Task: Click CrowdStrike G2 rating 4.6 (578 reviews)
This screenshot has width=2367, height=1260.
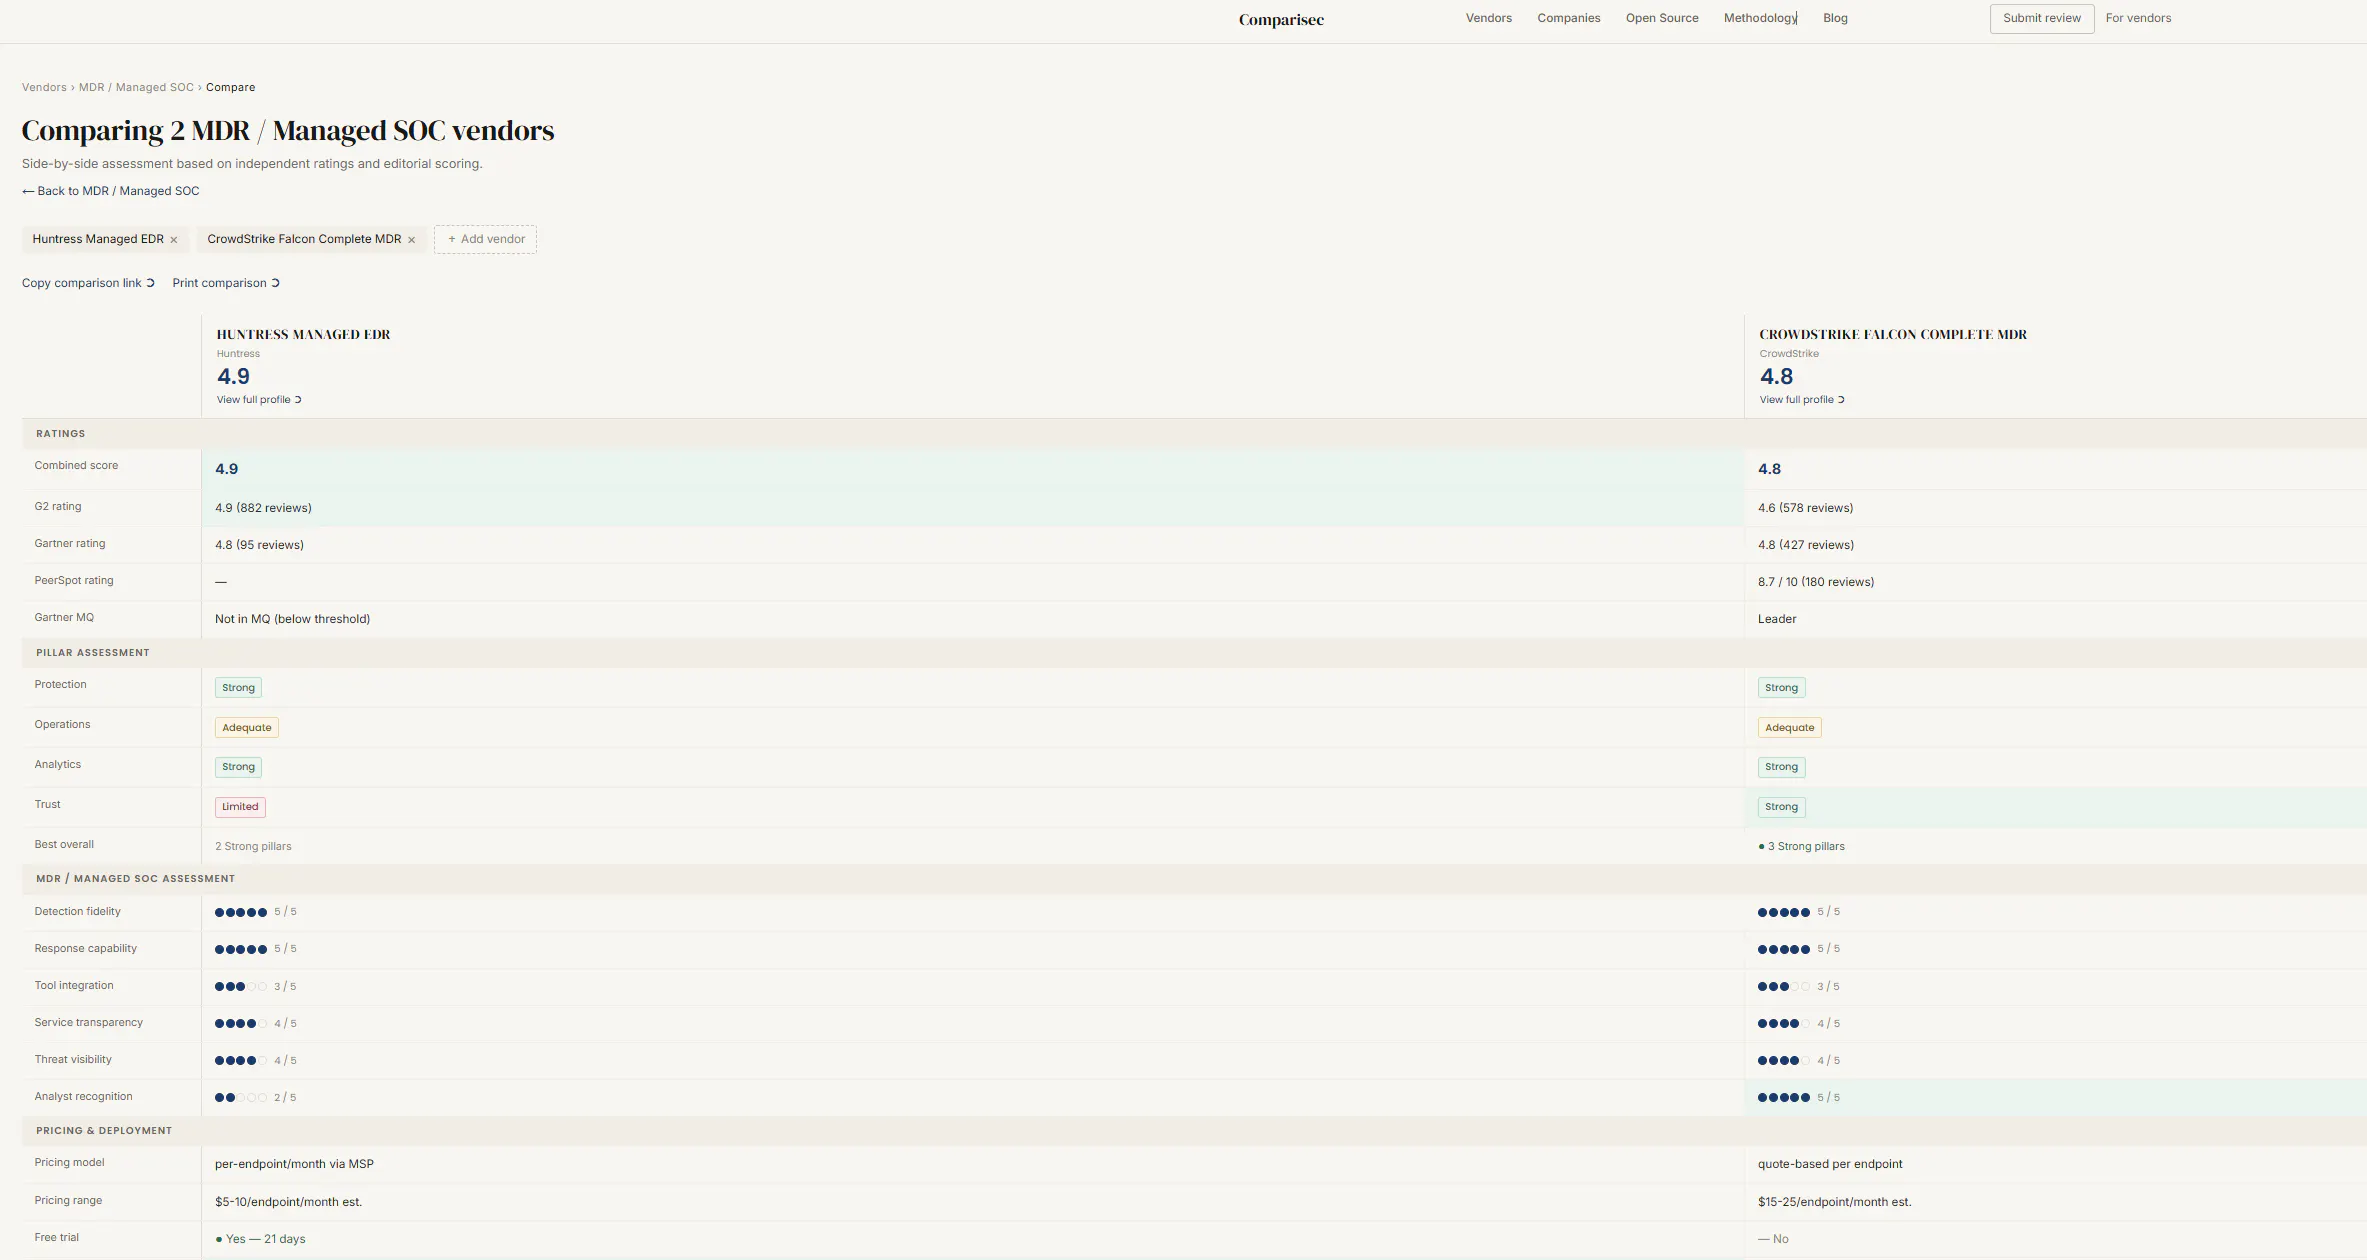Action: (1805, 508)
